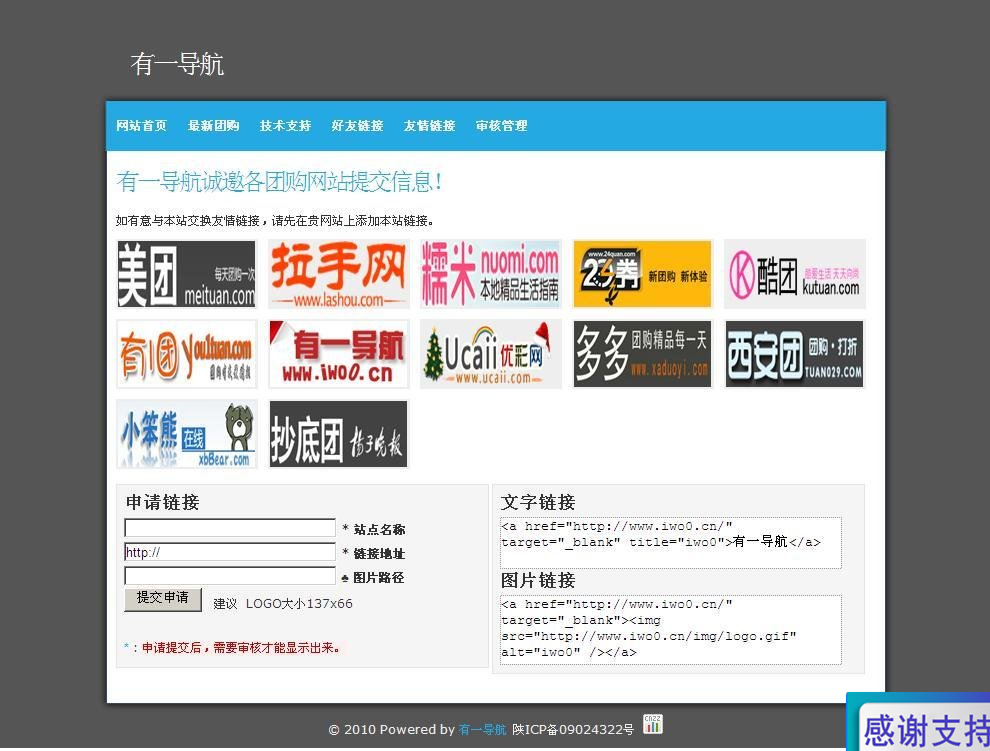
Task: Click the 西安团 tuan029.com logo
Action: click(794, 354)
